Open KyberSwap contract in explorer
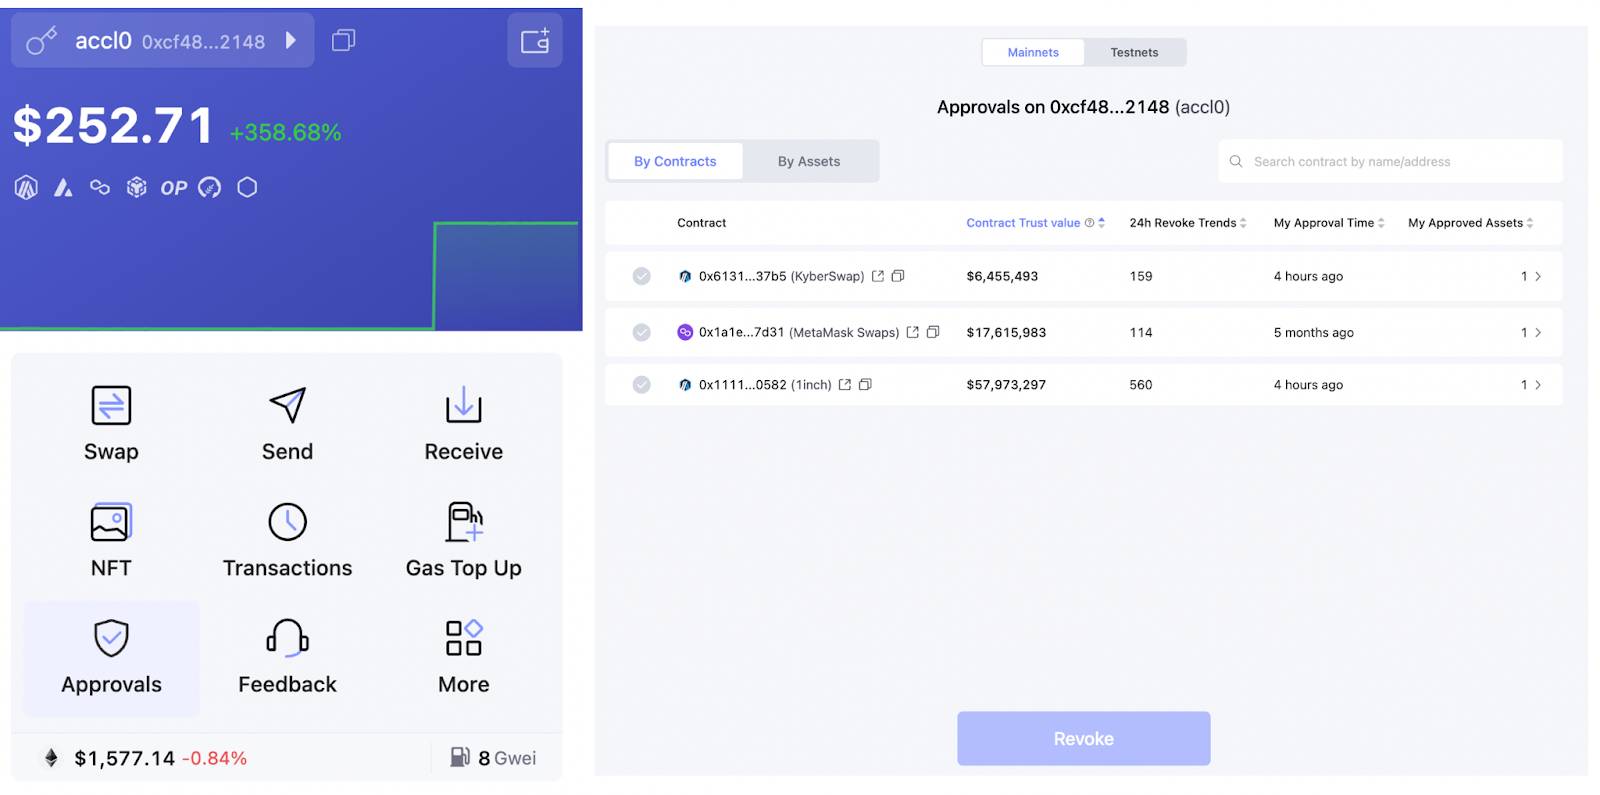 tap(877, 276)
